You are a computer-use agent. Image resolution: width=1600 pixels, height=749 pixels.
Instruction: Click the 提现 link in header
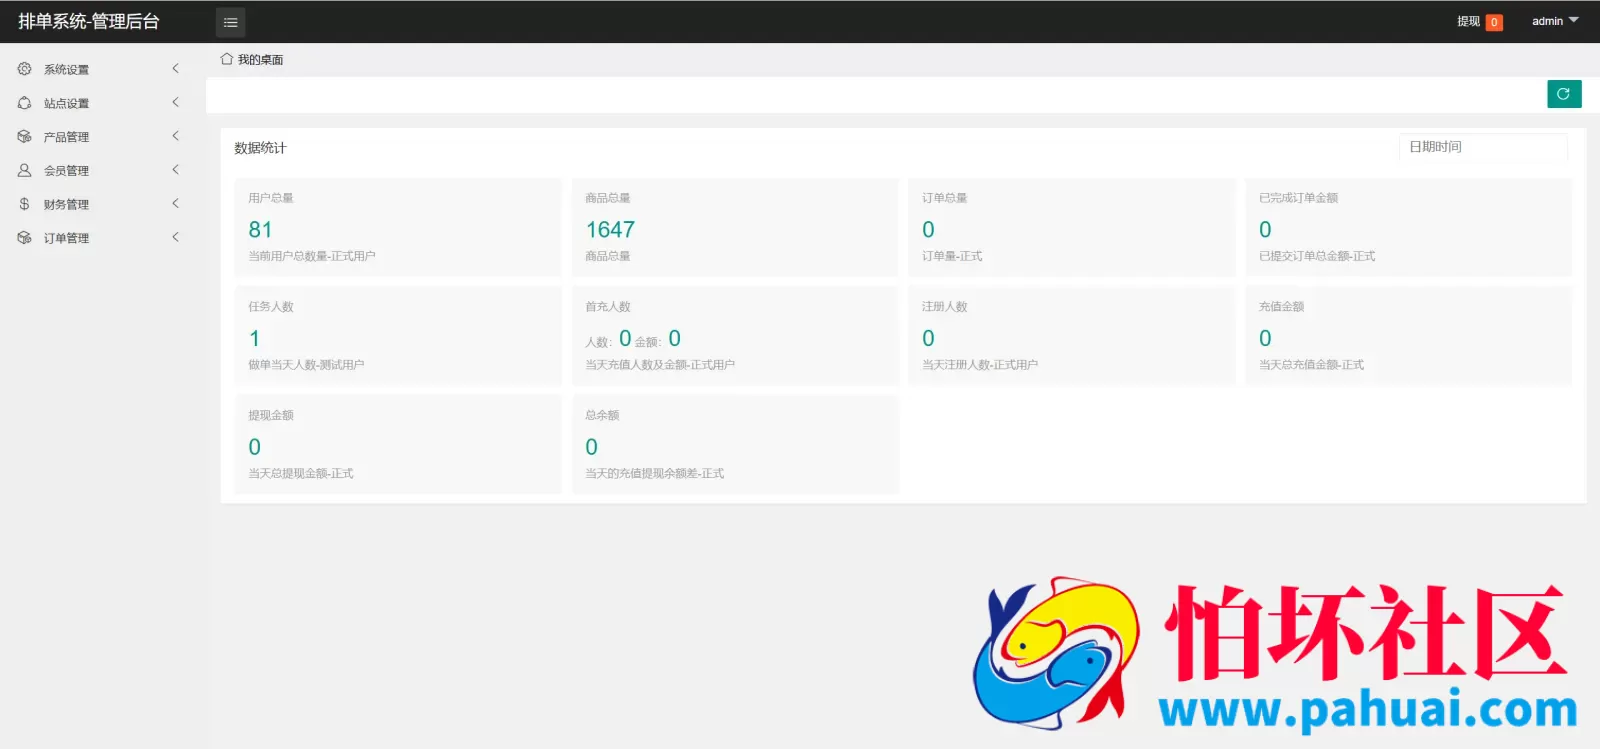[1468, 21]
